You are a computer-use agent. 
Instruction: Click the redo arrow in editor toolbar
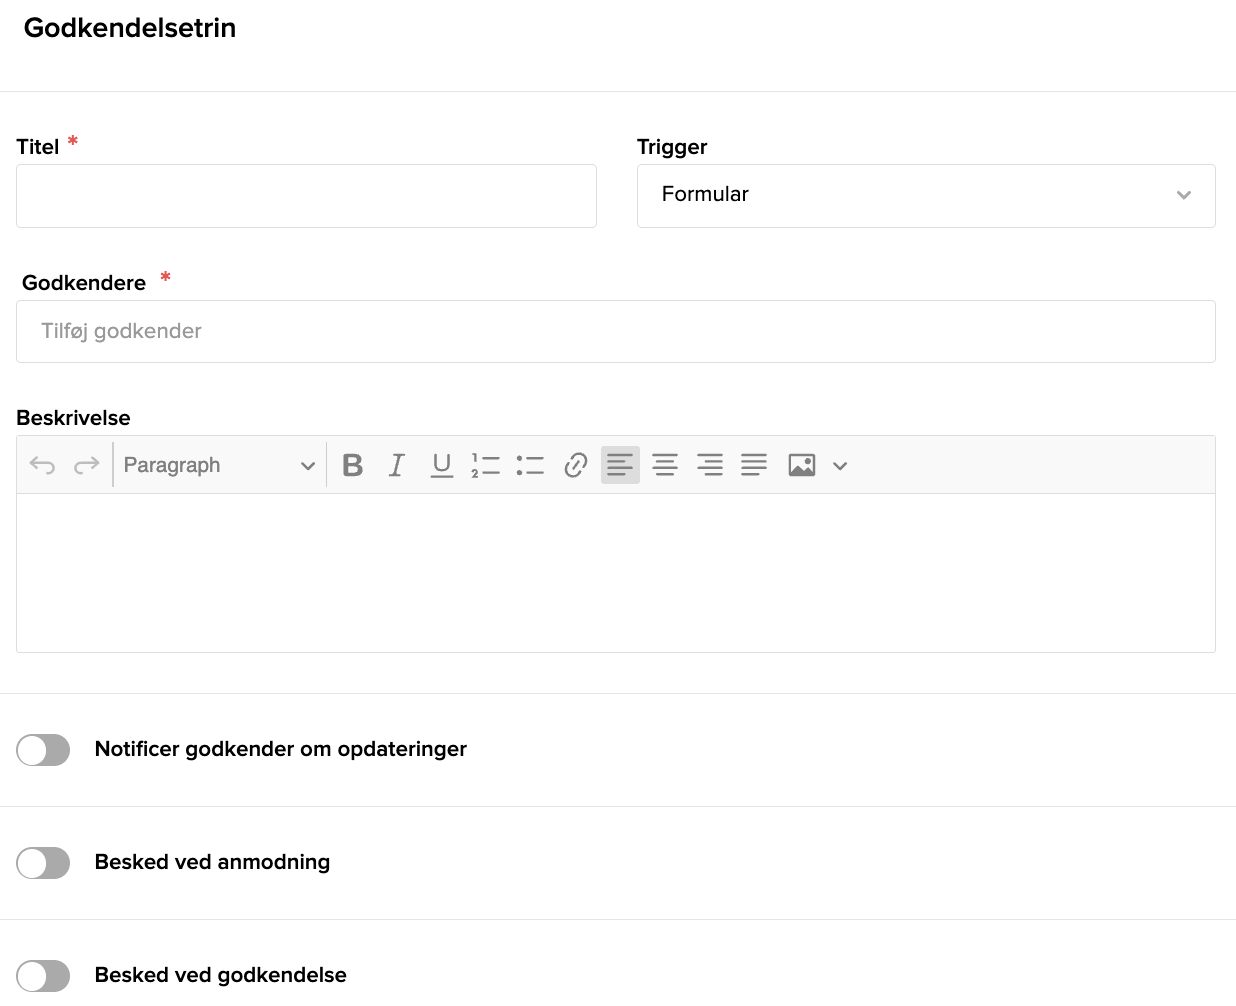(87, 465)
